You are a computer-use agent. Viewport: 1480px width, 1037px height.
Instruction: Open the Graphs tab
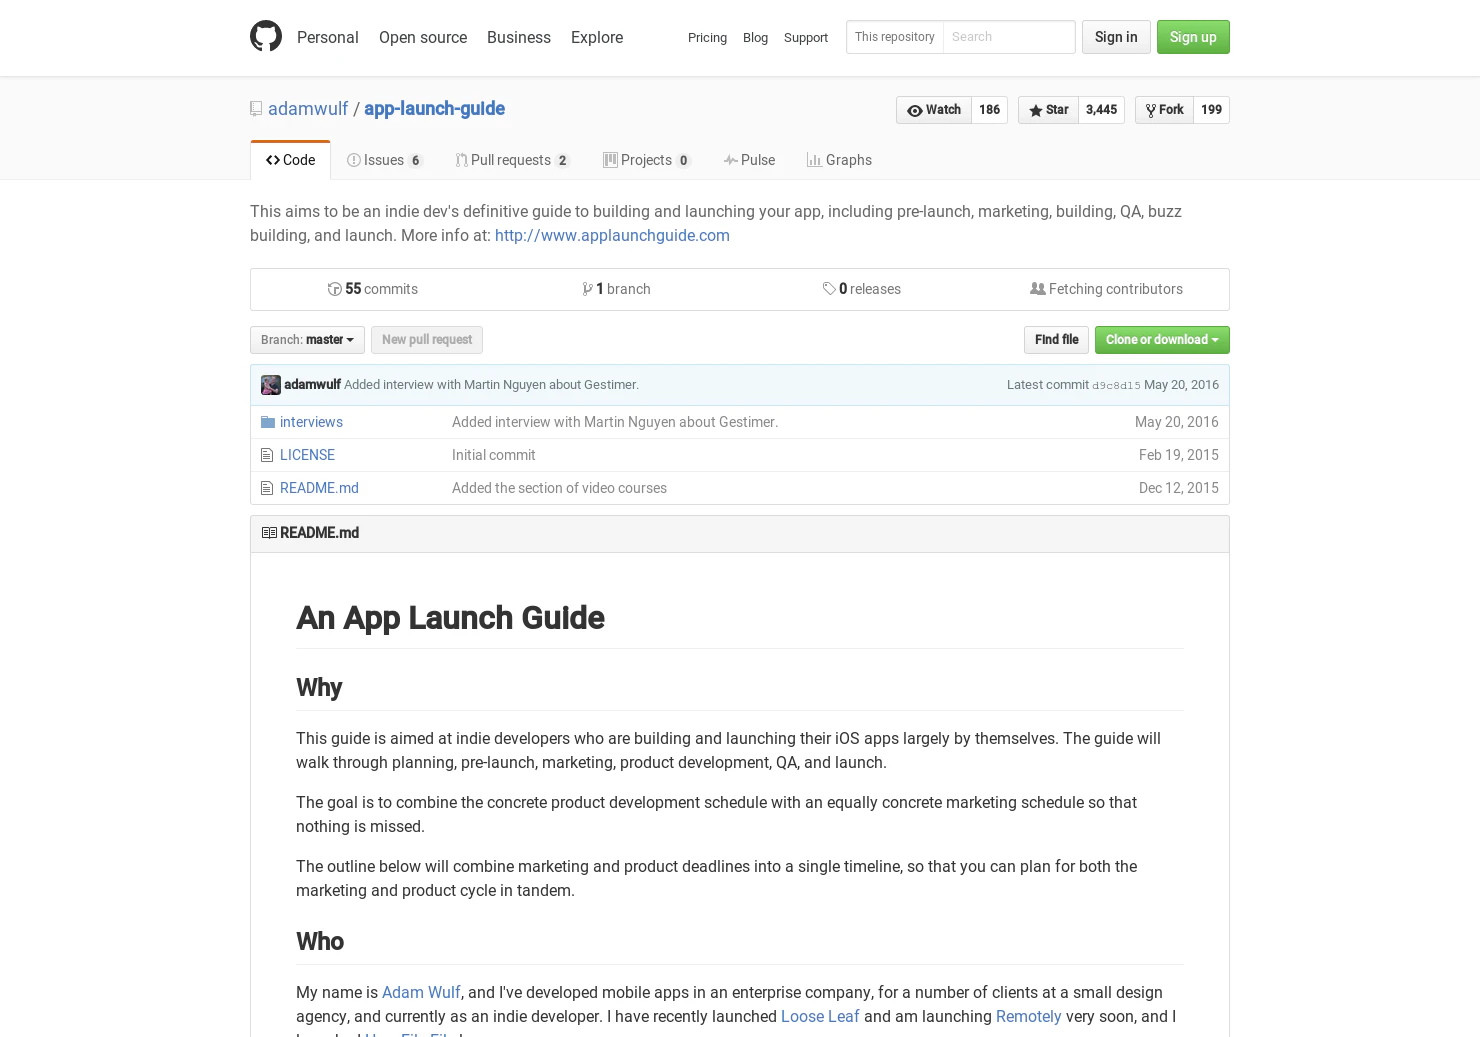(x=839, y=160)
